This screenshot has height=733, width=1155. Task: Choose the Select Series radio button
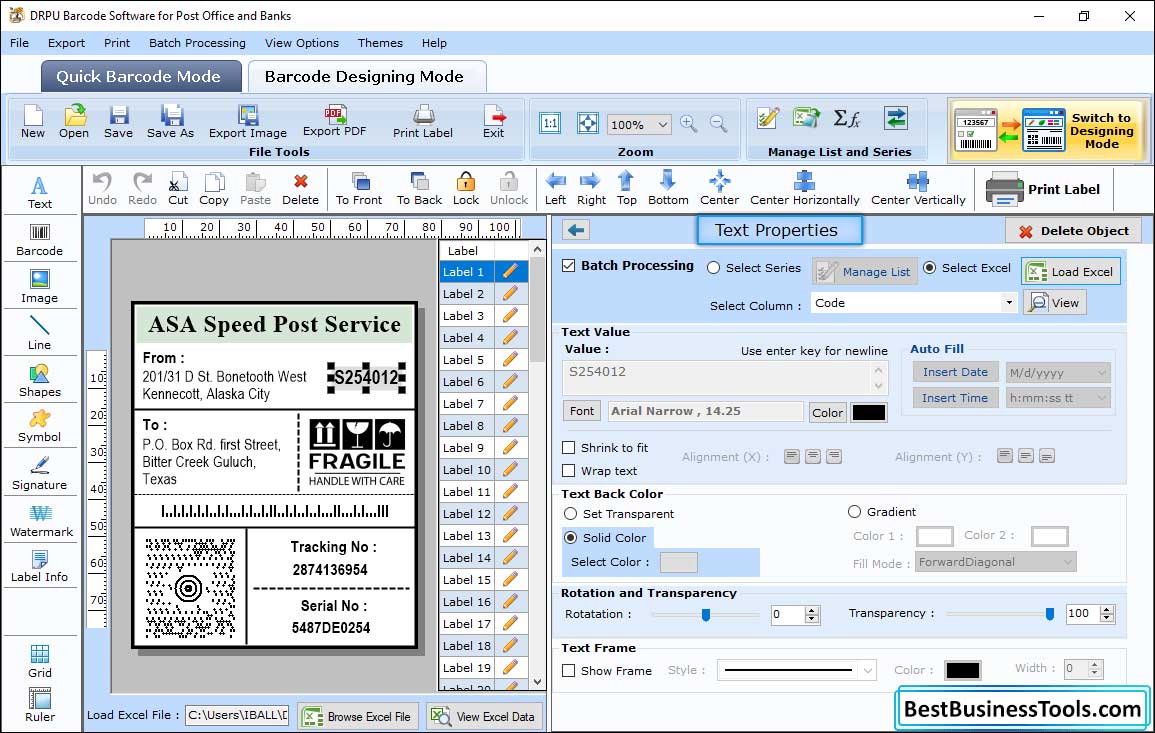point(713,268)
